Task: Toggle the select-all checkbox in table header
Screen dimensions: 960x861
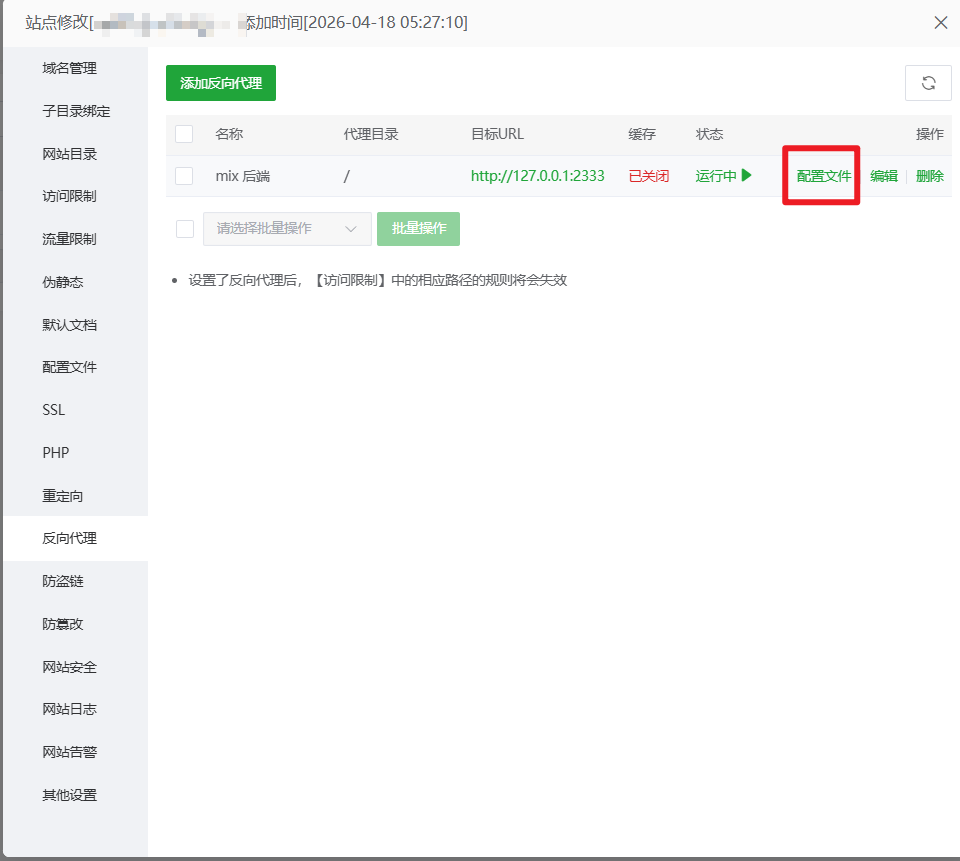Action: [184, 134]
